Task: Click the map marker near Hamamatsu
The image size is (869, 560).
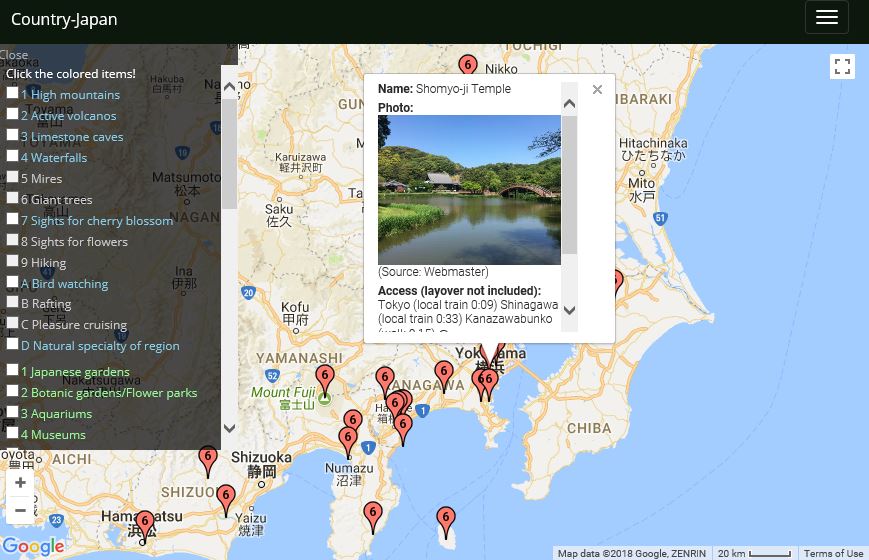Action: (x=145, y=524)
